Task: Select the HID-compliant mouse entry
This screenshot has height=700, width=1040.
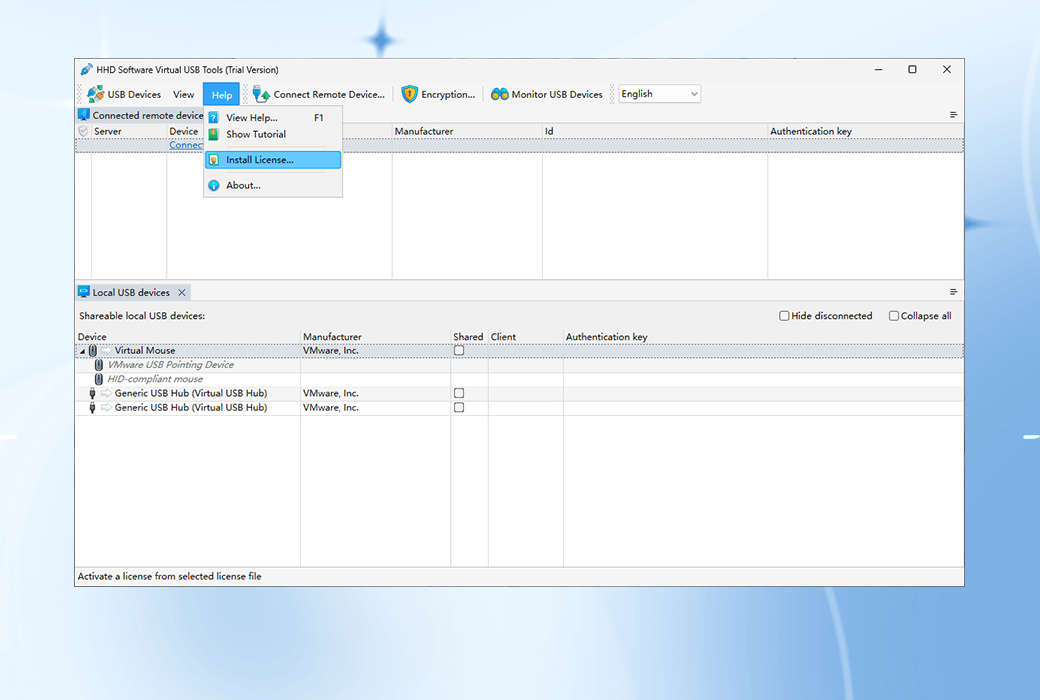Action: point(156,378)
